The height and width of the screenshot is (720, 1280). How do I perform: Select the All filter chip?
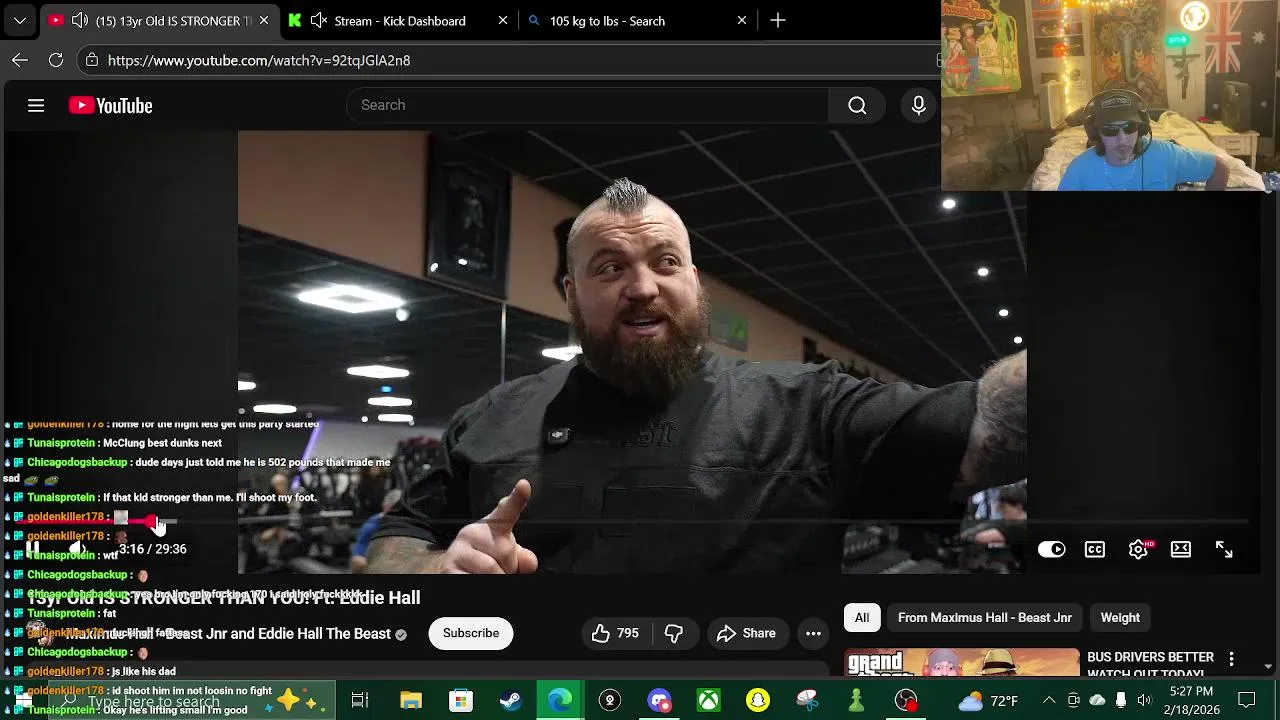pyautogui.click(x=862, y=618)
